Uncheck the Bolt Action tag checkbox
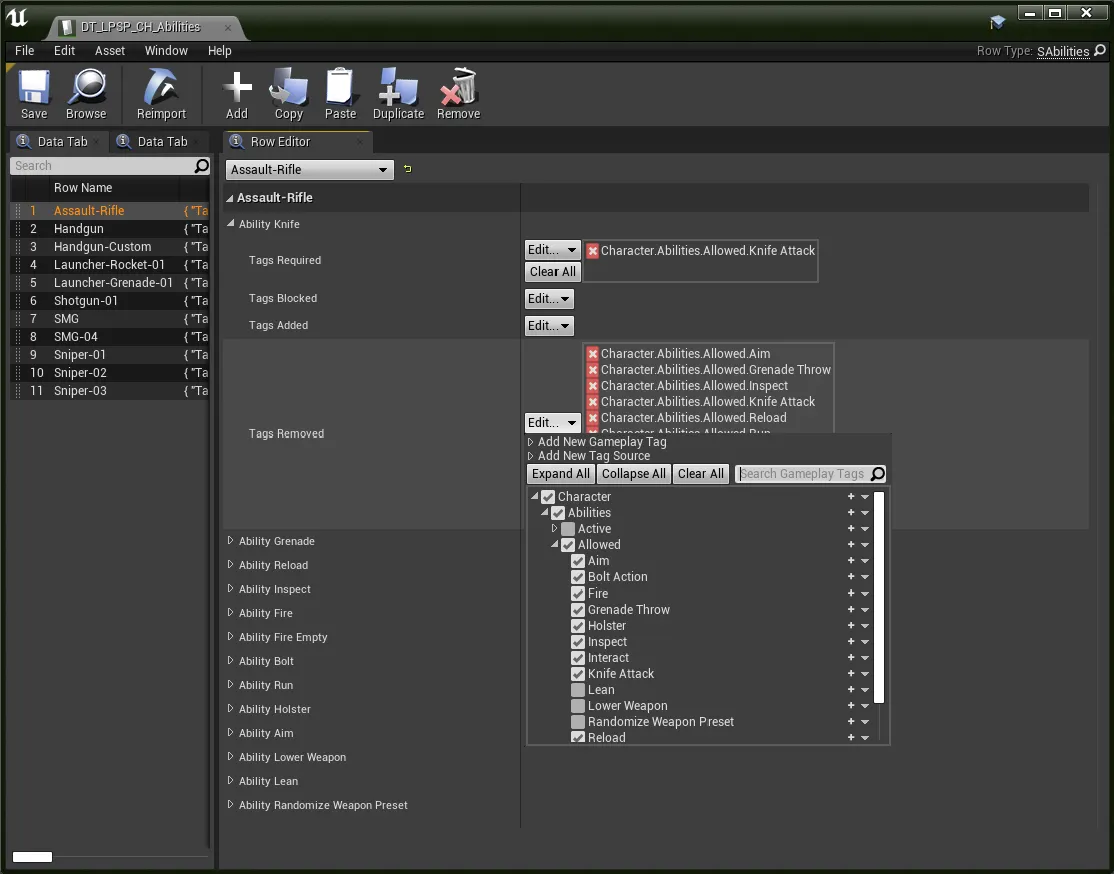 click(x=578, y=577)
